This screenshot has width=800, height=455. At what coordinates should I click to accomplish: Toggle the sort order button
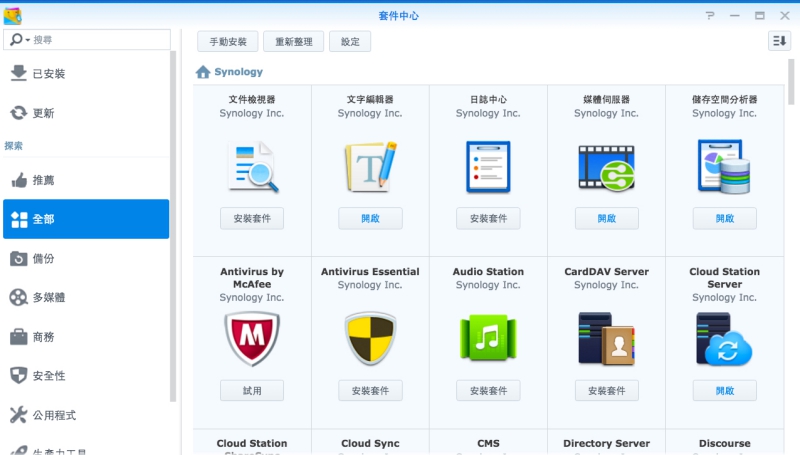[779, 41]
